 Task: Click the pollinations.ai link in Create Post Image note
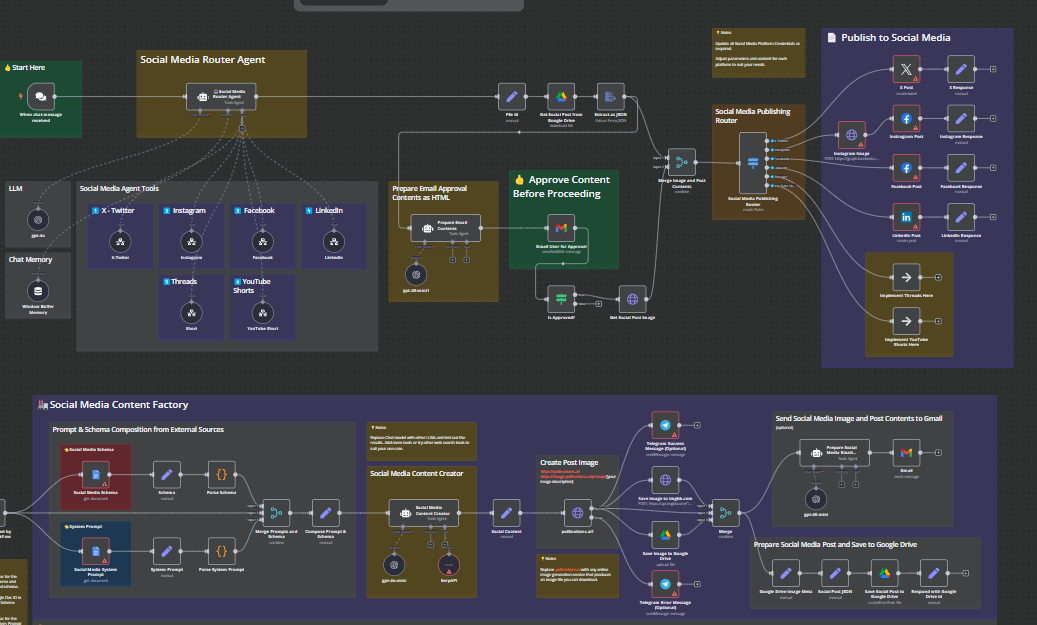point(559,472)
